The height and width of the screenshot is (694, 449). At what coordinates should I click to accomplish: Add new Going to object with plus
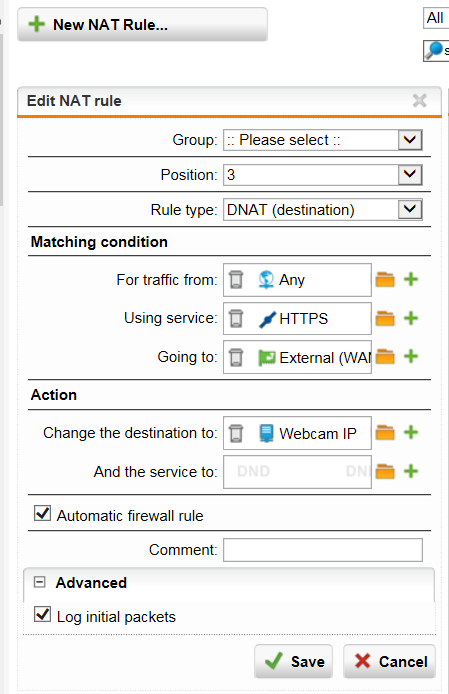coord(411,356)
